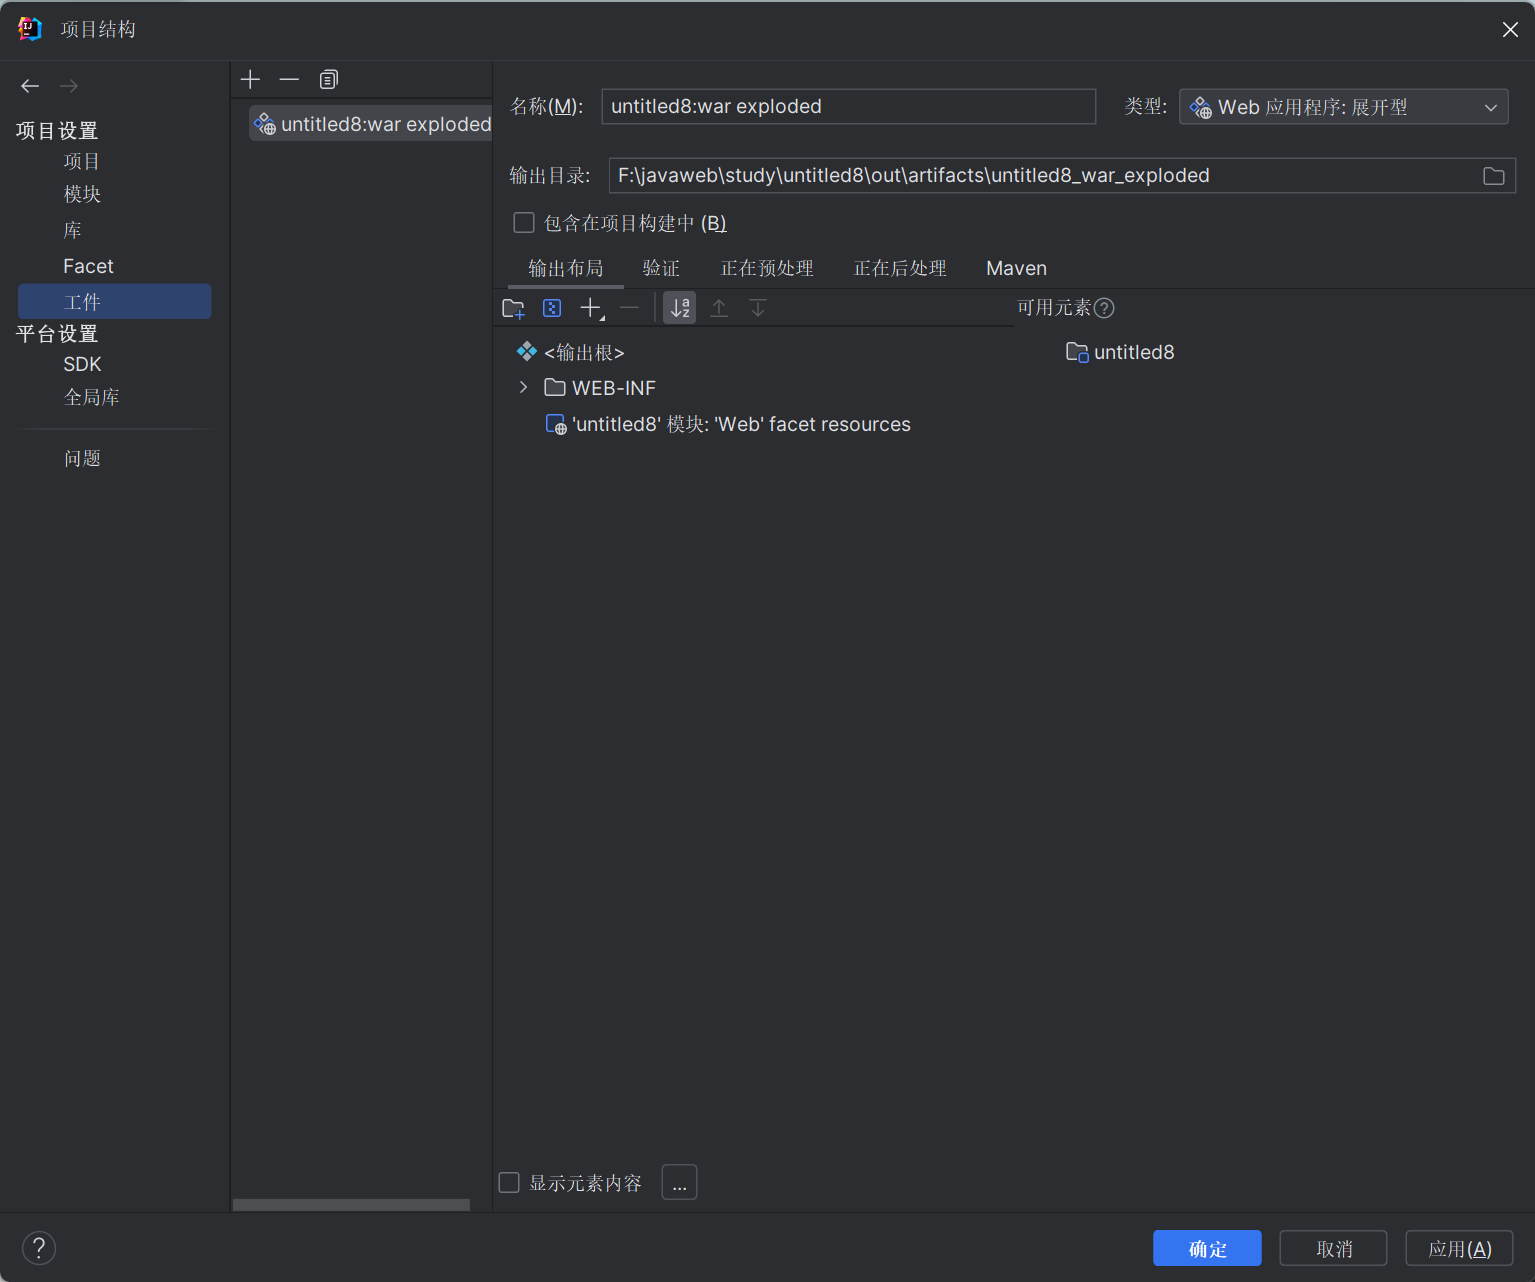Enable include in project build checkbox
The width and height of the screenshot is (1535, 1282).
click(524, 222)
